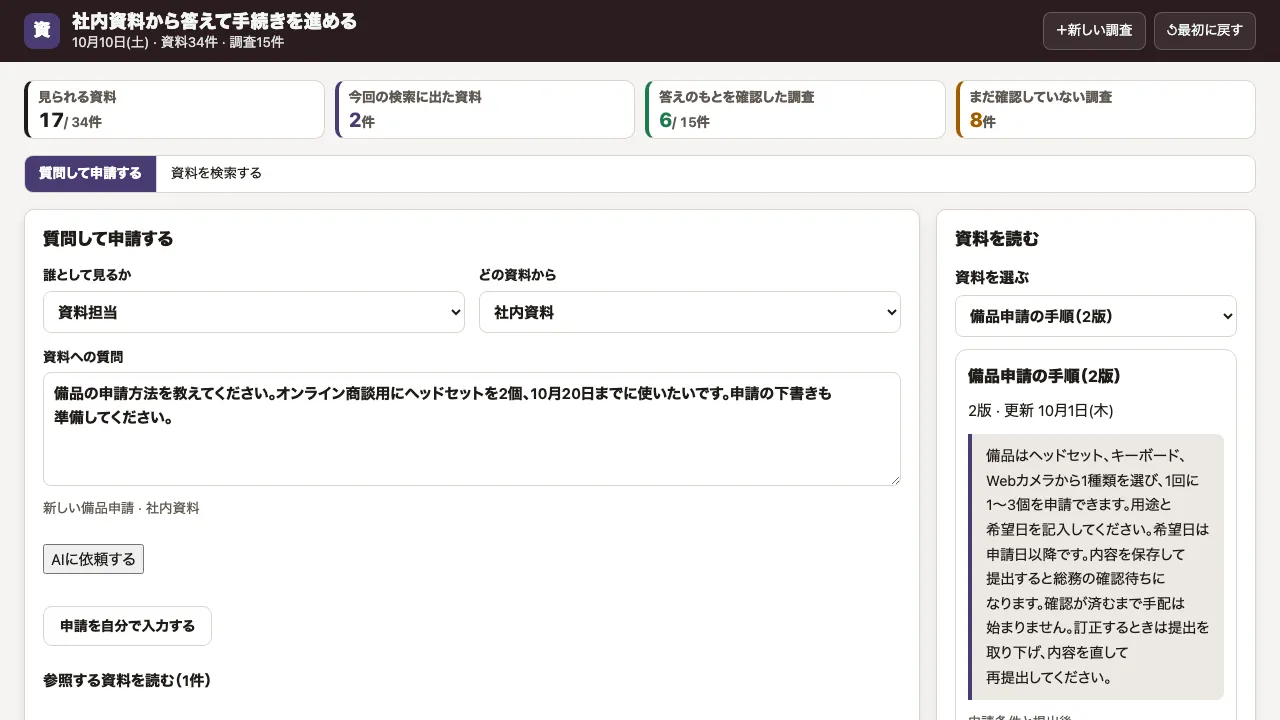
Task: Click the quoted 備品はヘッドセット procedure text
Action: (1096, 566)
